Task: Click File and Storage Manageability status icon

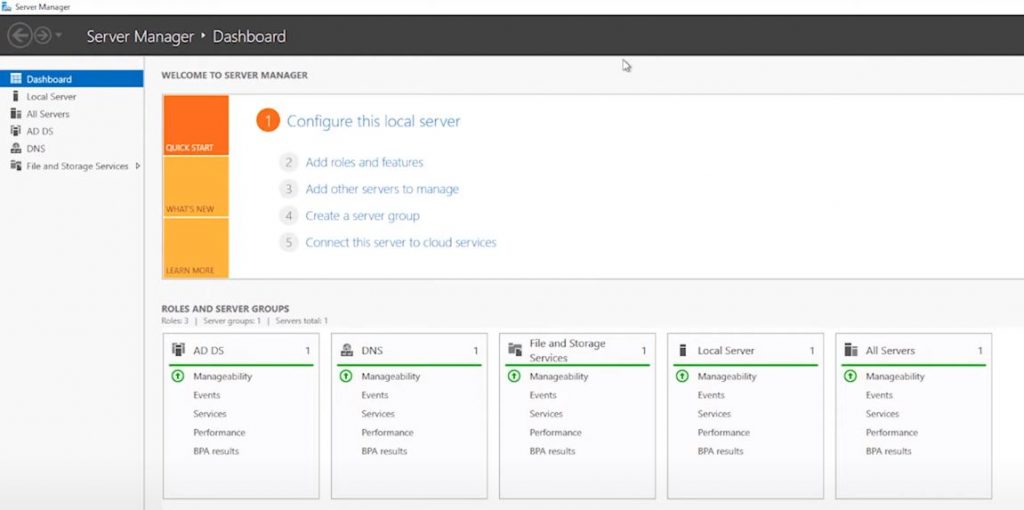Action: click(514, 376)
